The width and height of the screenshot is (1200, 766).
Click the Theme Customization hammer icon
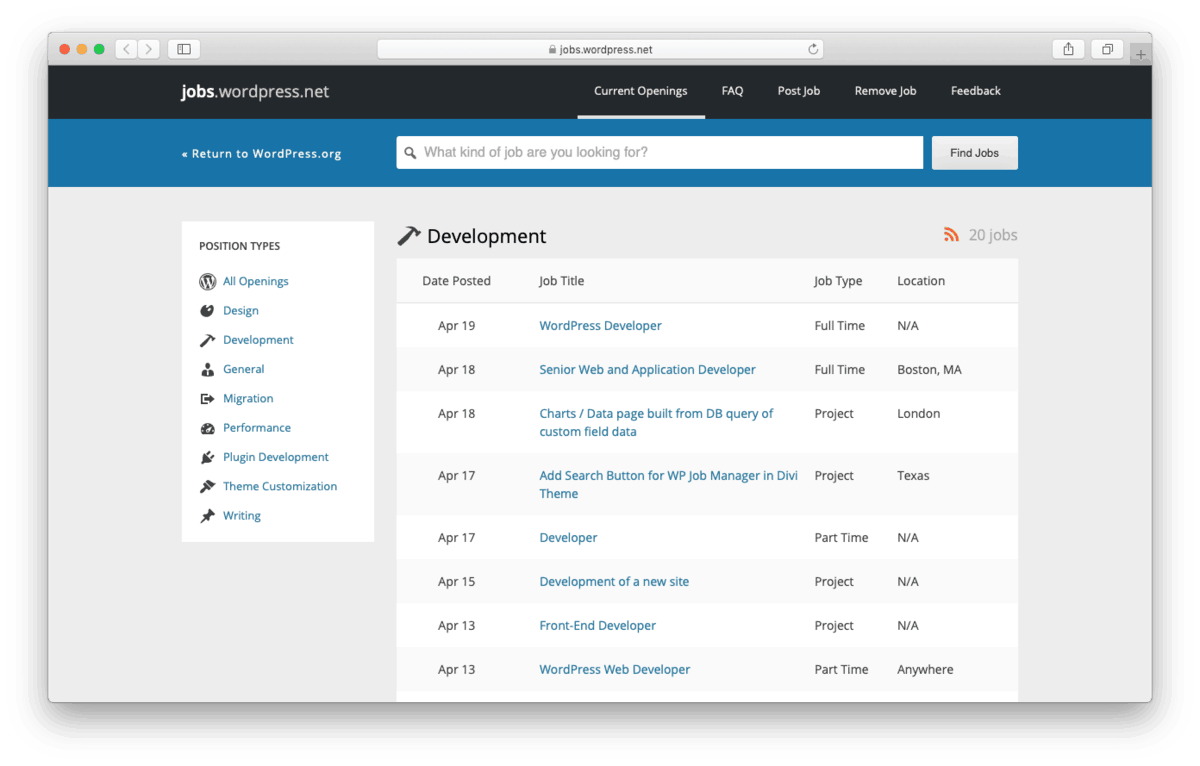click(208, 486)
